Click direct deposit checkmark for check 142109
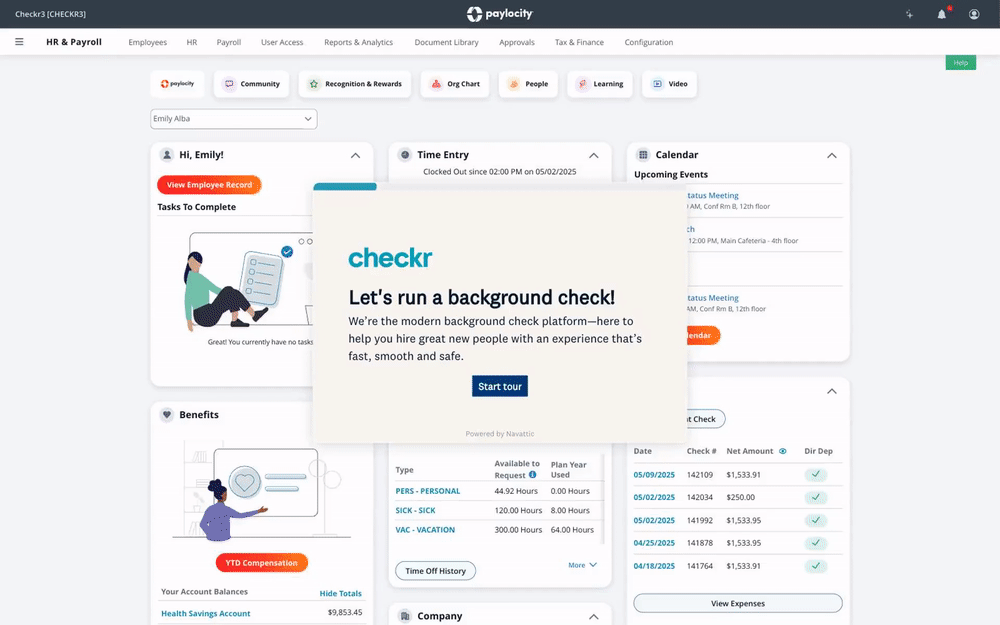Image resolution: width=1000 pixels, height=625 pixels. tap(816, 474)
